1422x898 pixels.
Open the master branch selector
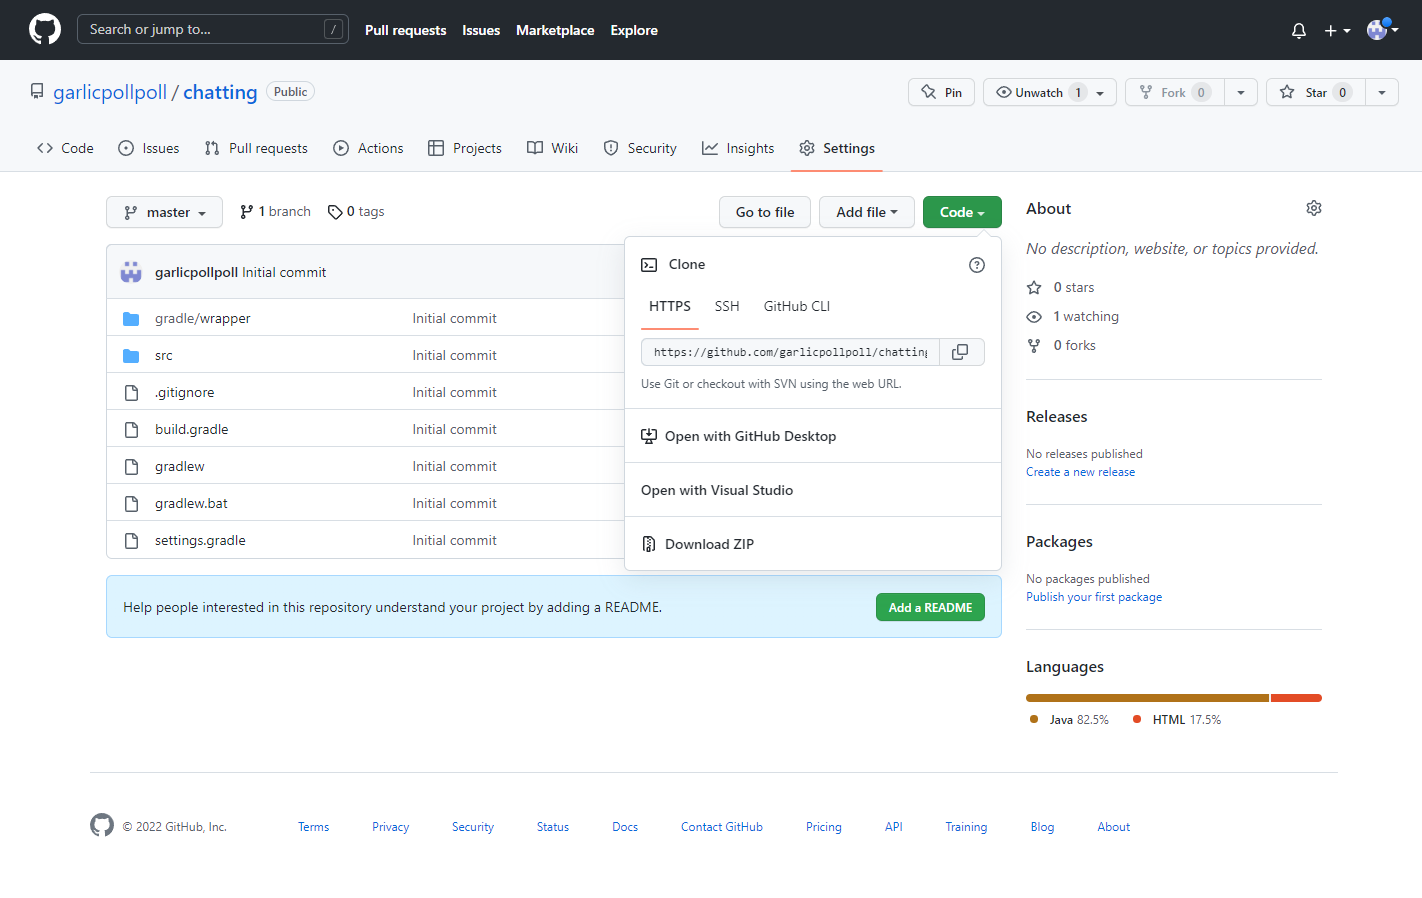click(164, 212)
